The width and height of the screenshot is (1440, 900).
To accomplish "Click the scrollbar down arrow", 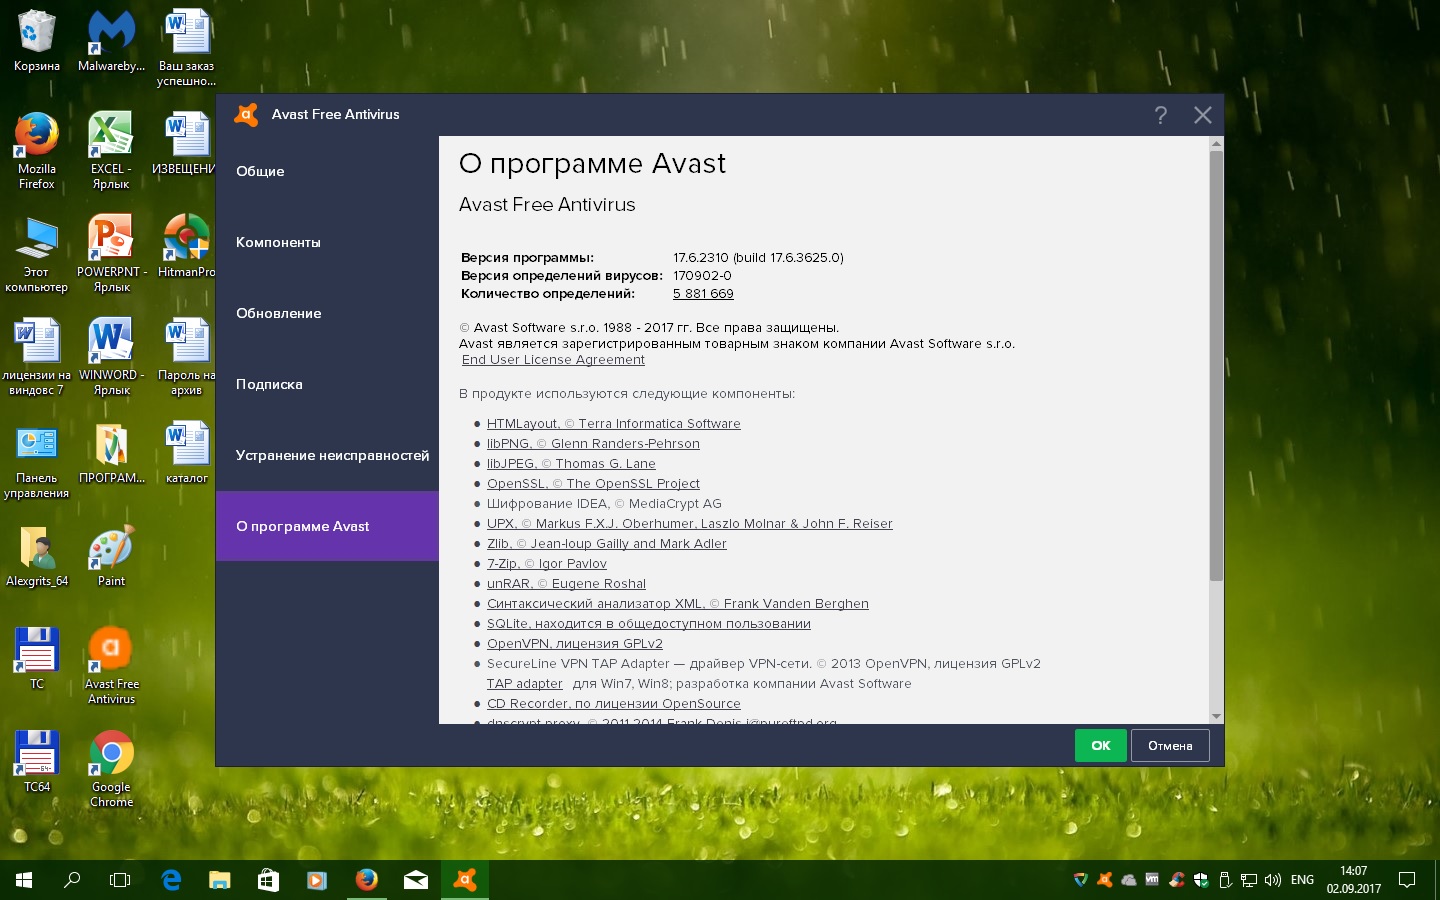I will pos(1216,716).
